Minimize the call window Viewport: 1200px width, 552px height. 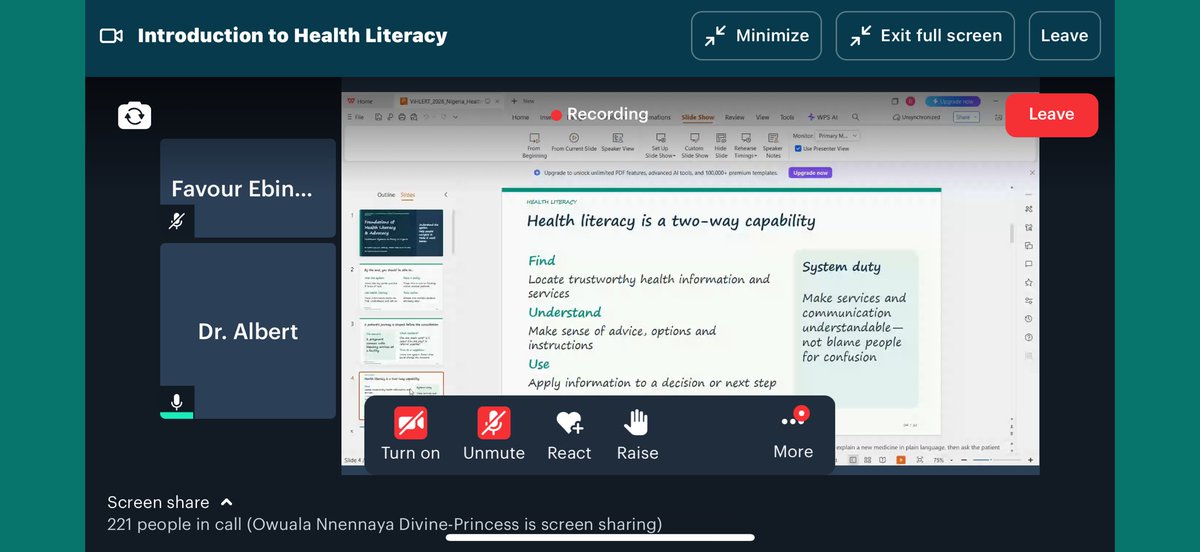point(756,36)
